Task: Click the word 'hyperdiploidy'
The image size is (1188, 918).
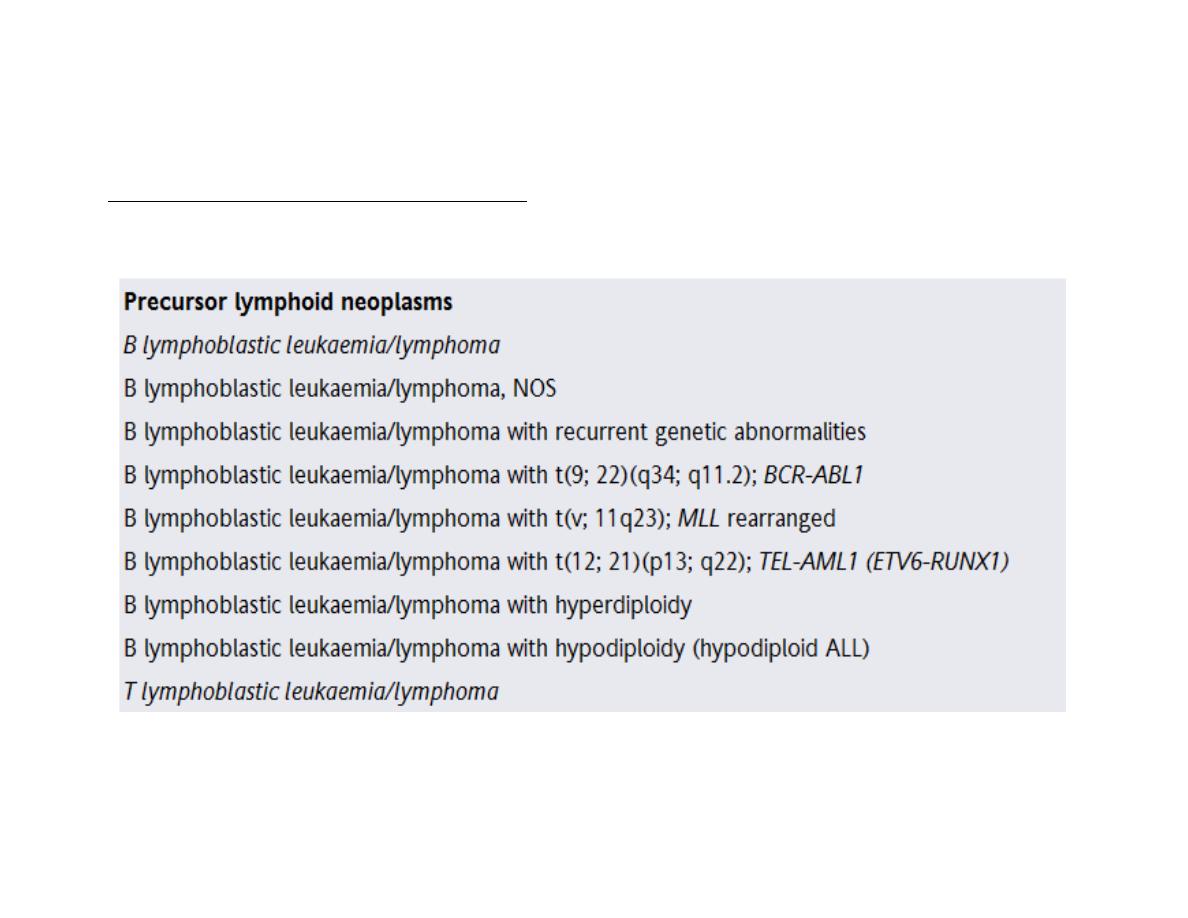Action: click(623, 606)
